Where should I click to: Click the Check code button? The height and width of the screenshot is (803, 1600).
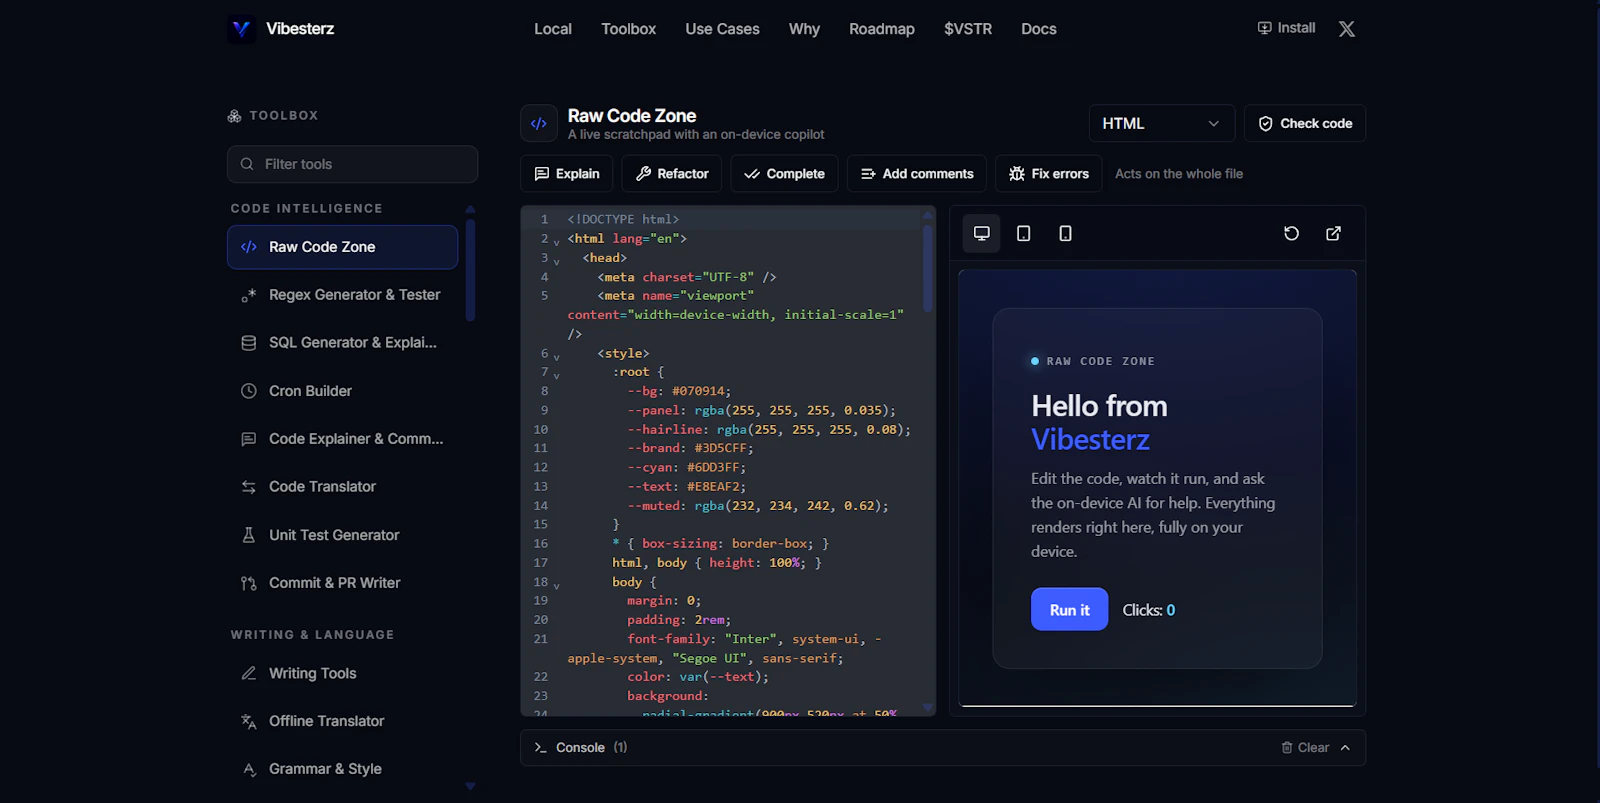(x=1305, y=124)
